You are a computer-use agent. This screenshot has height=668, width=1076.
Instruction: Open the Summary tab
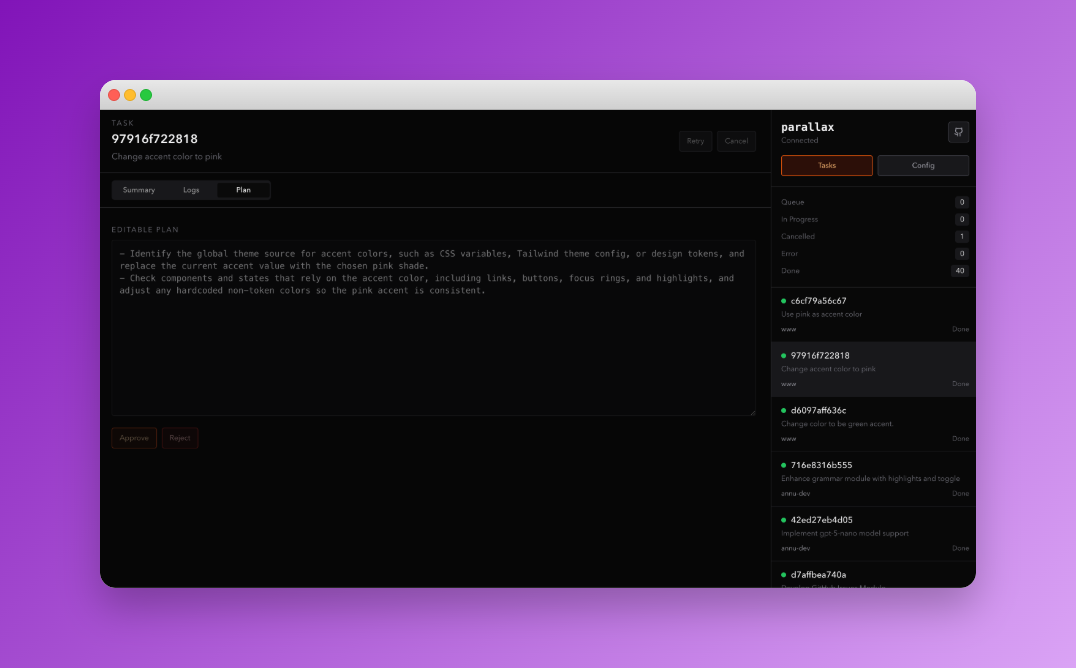[x=139, y=190]
